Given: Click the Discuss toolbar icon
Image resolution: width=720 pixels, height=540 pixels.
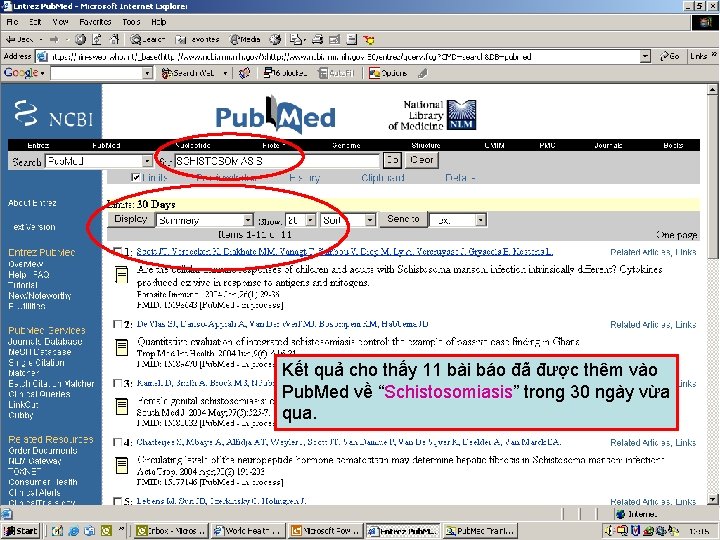Looking at the screenshot, I should pos(352,39).
